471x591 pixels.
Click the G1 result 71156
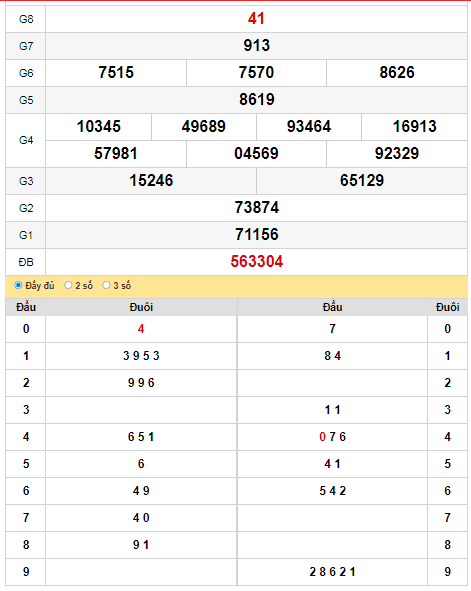coord(257,235)
